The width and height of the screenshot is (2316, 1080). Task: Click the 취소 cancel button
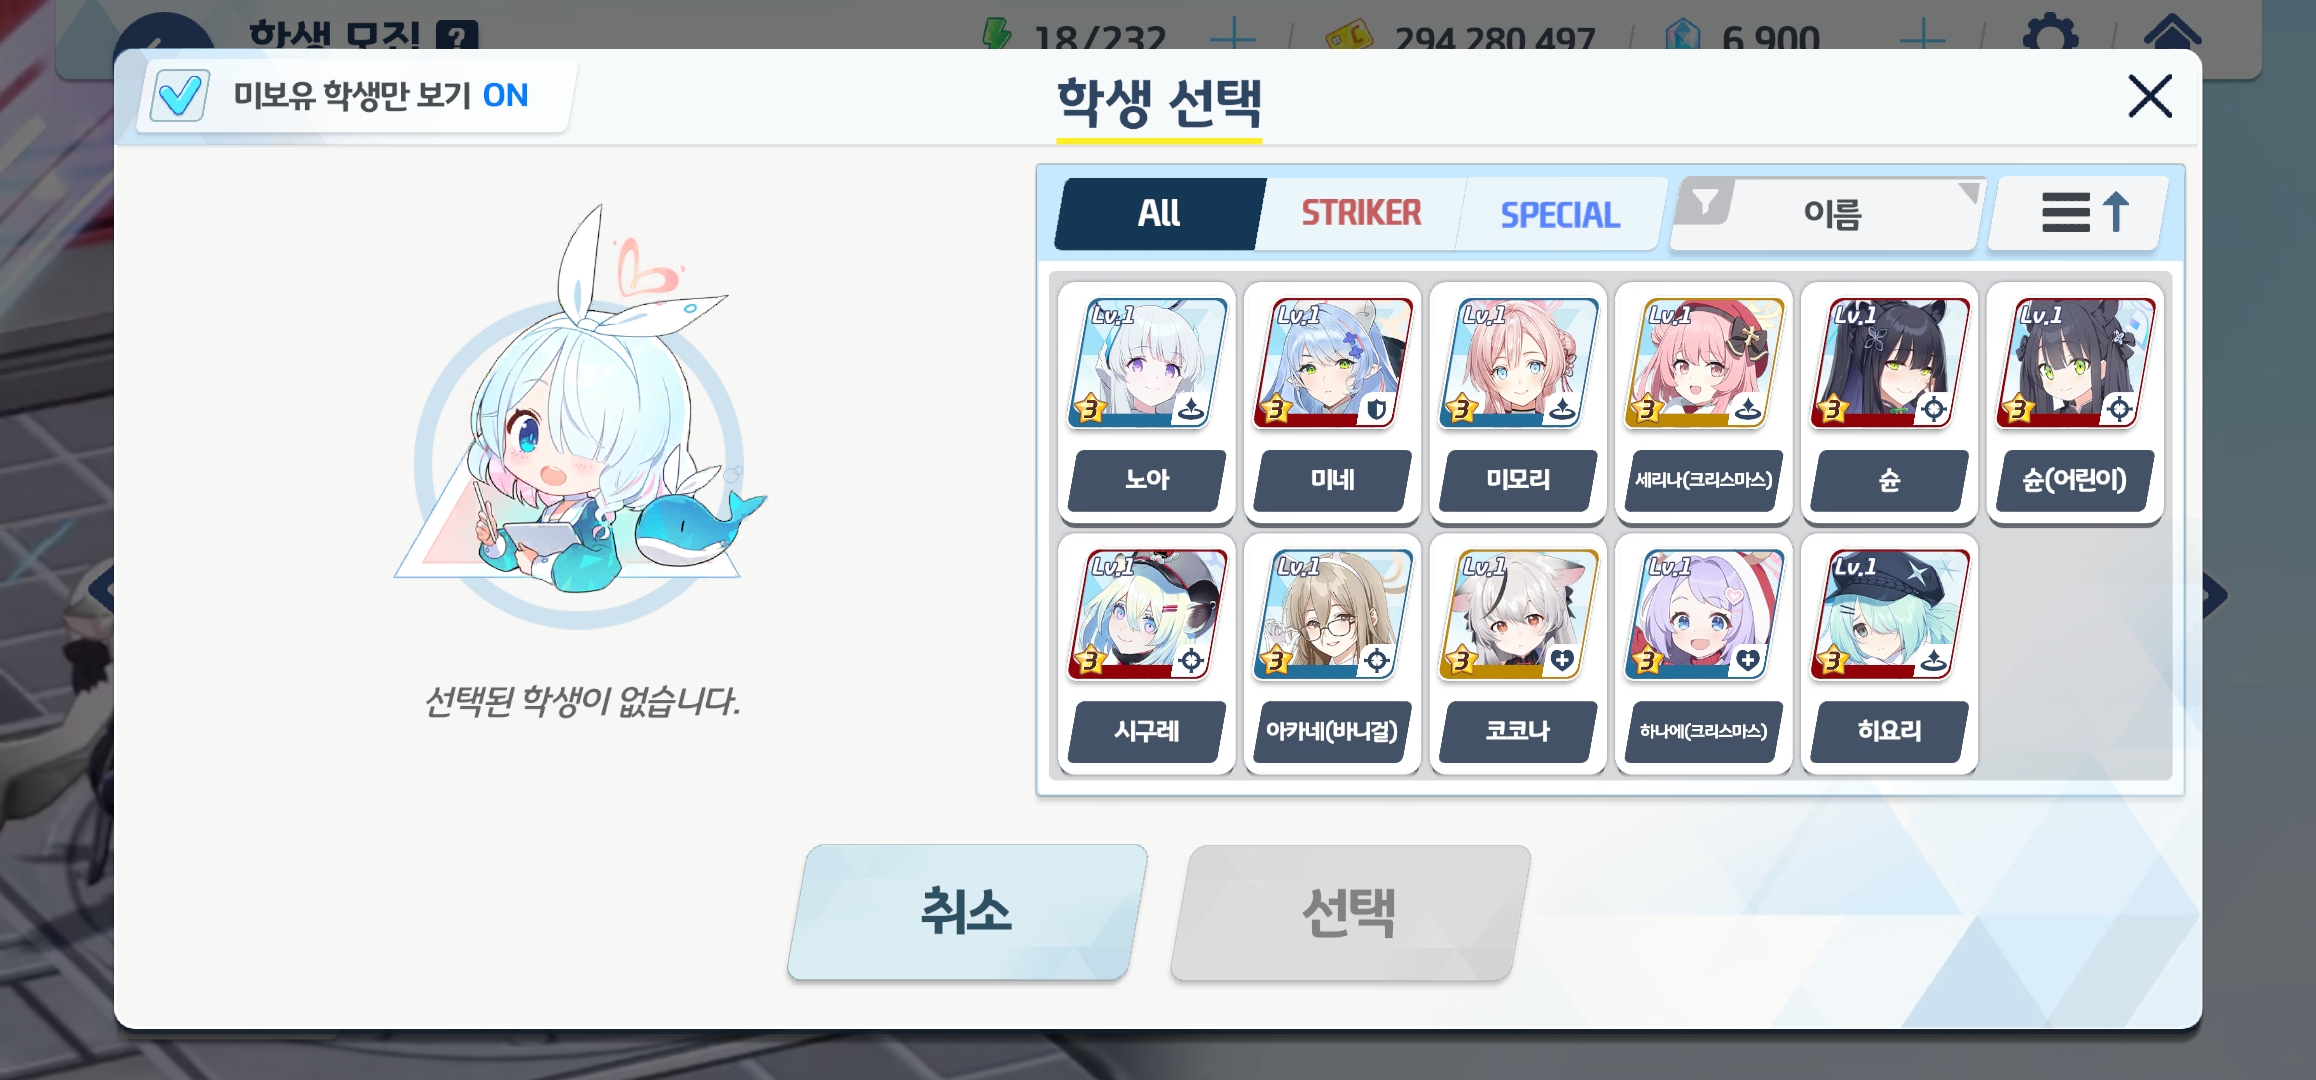click(x=967, y=912)
